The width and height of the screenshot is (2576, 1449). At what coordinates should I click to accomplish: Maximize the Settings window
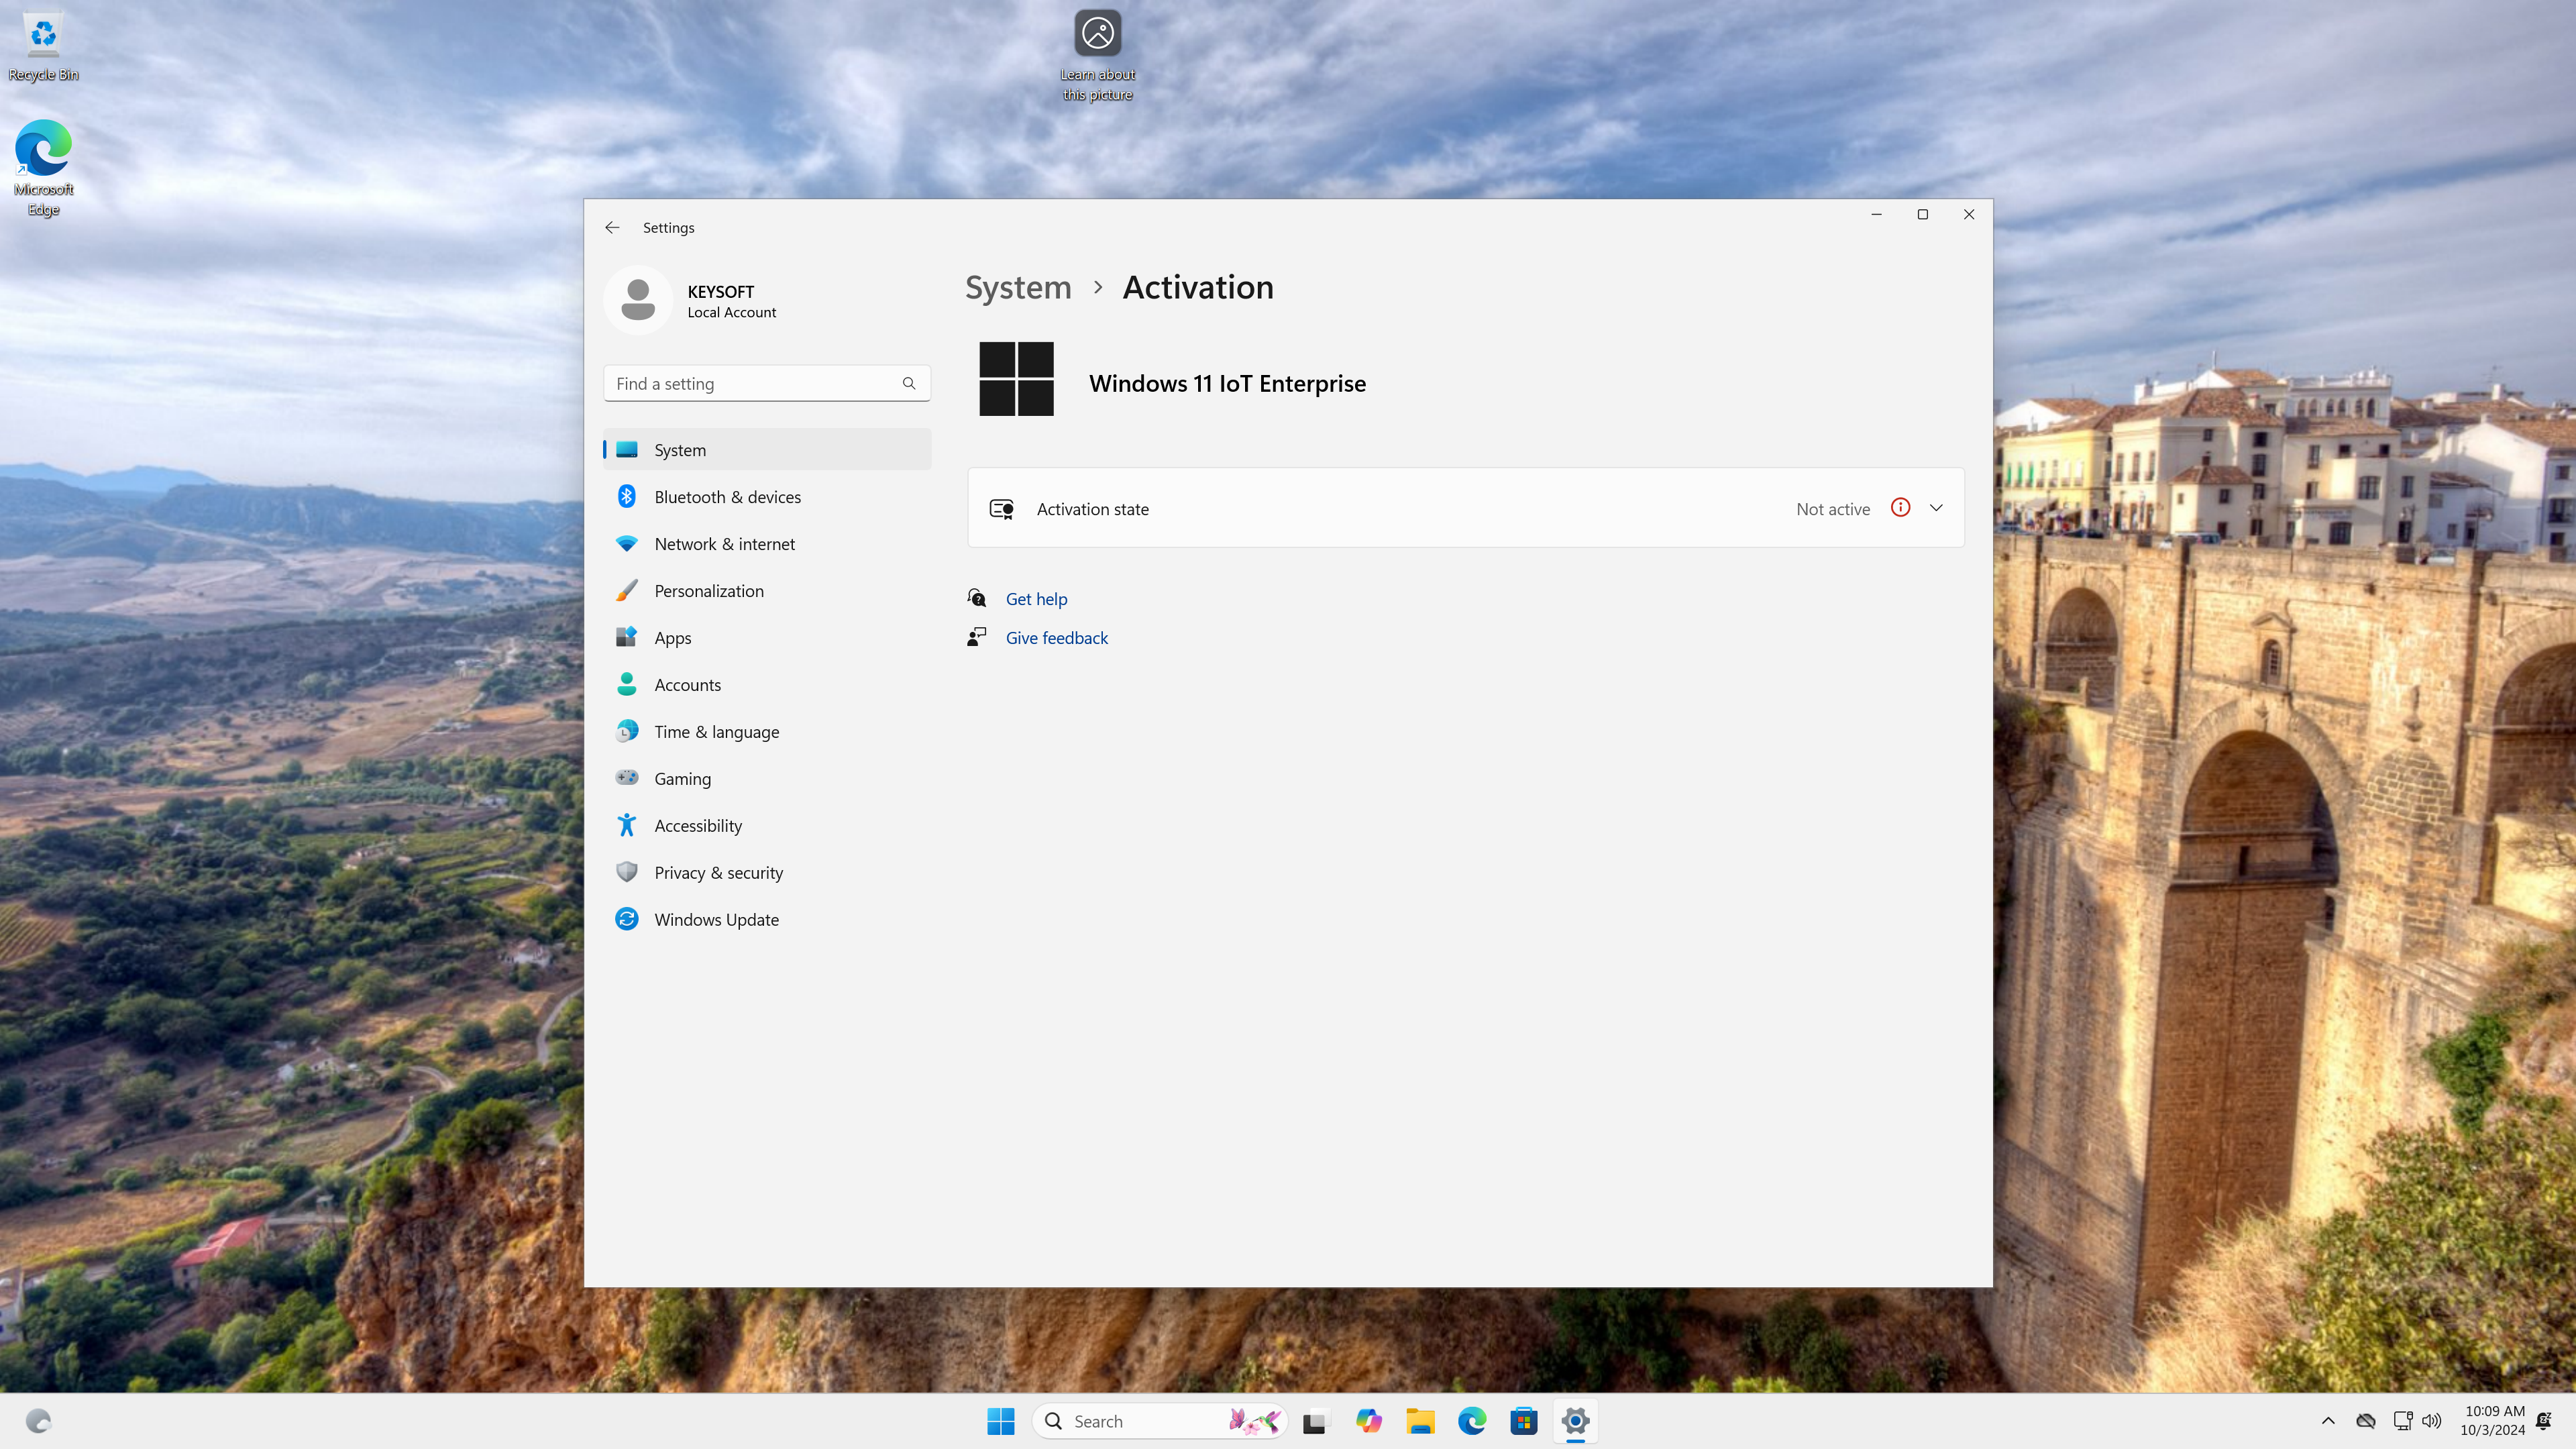tap(1922, 214)
